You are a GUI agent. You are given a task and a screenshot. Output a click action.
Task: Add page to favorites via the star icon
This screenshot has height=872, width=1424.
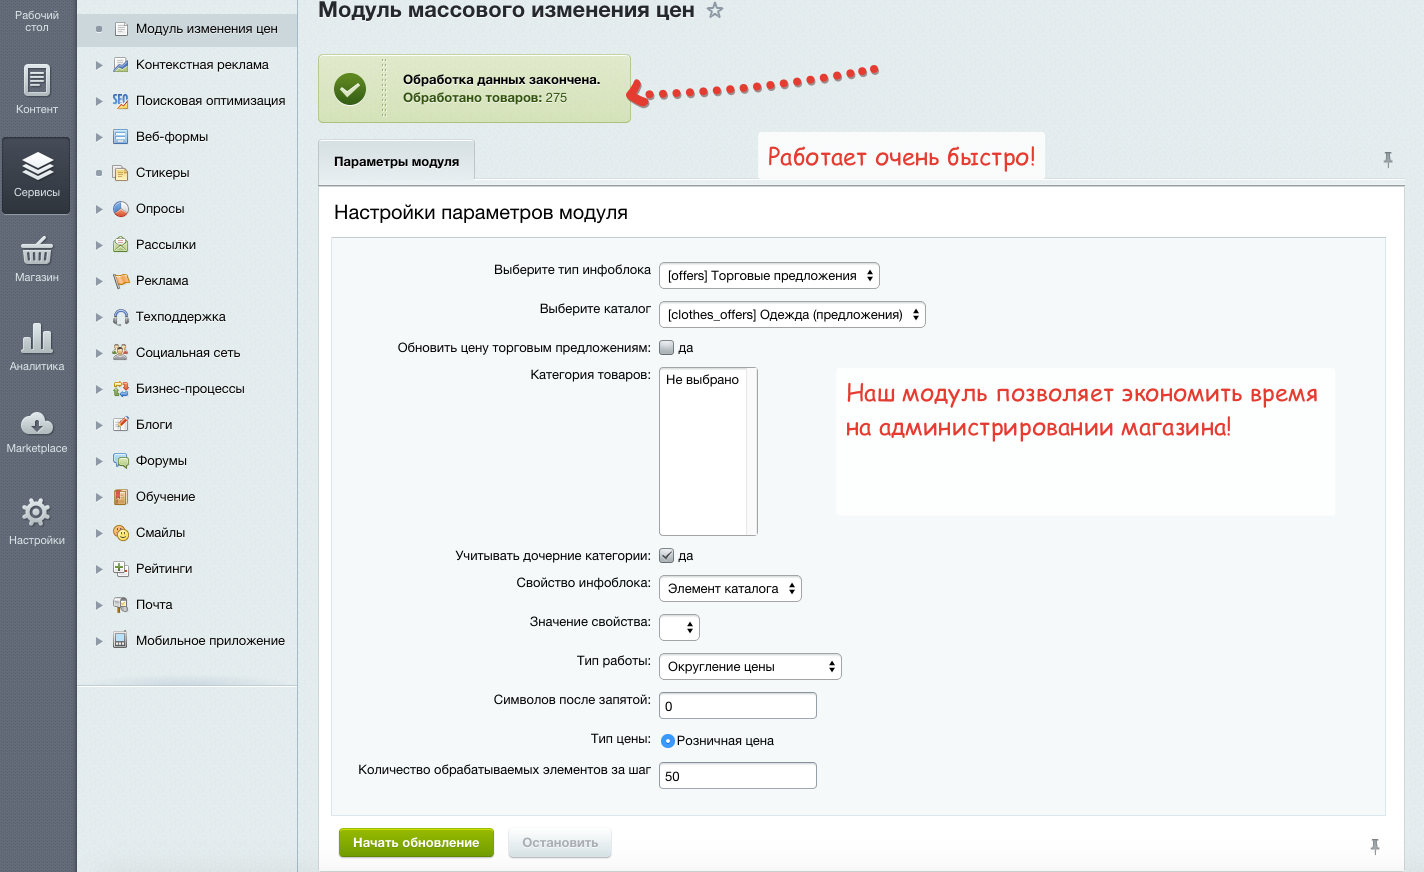coord(715,11)
